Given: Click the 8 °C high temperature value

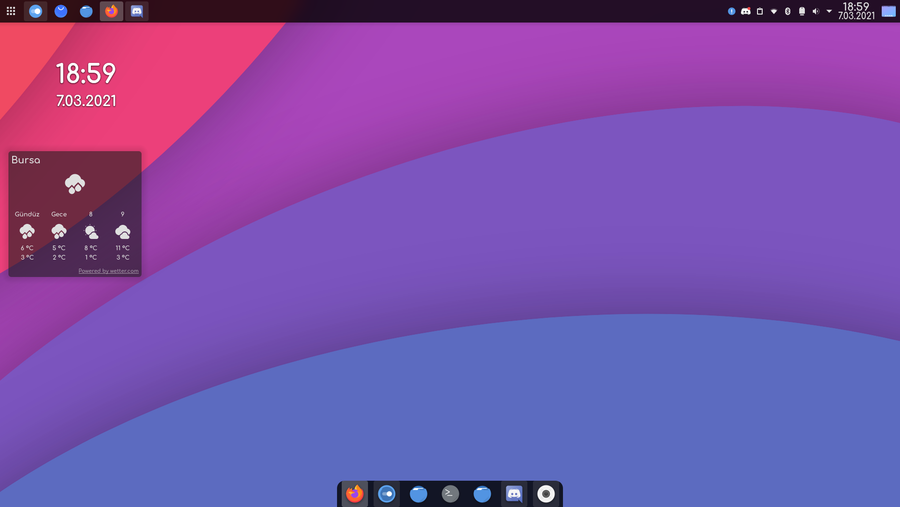Looking at the screenshot, I should coord(91,248).
